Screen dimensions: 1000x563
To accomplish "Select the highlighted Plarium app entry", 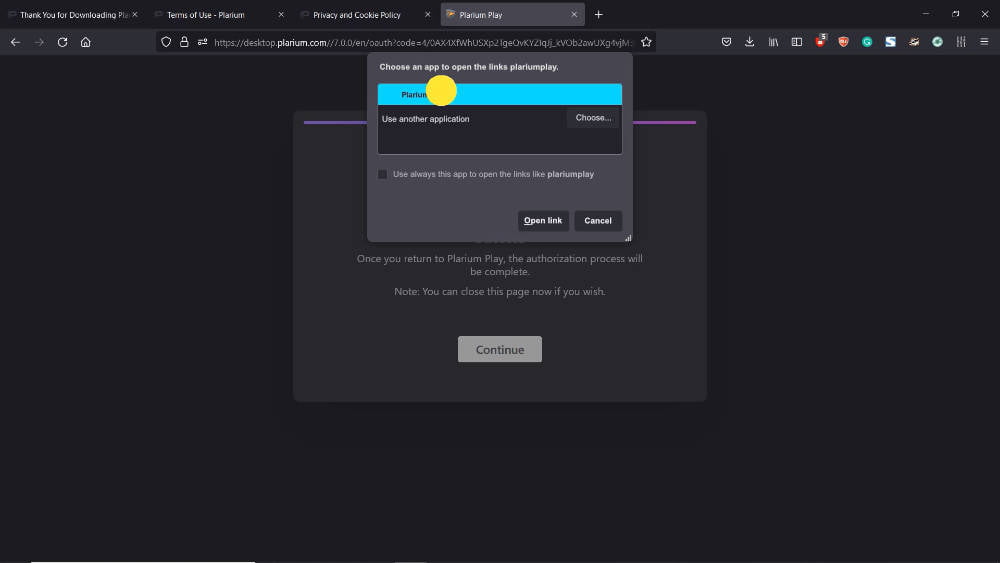I will [499, 94].
